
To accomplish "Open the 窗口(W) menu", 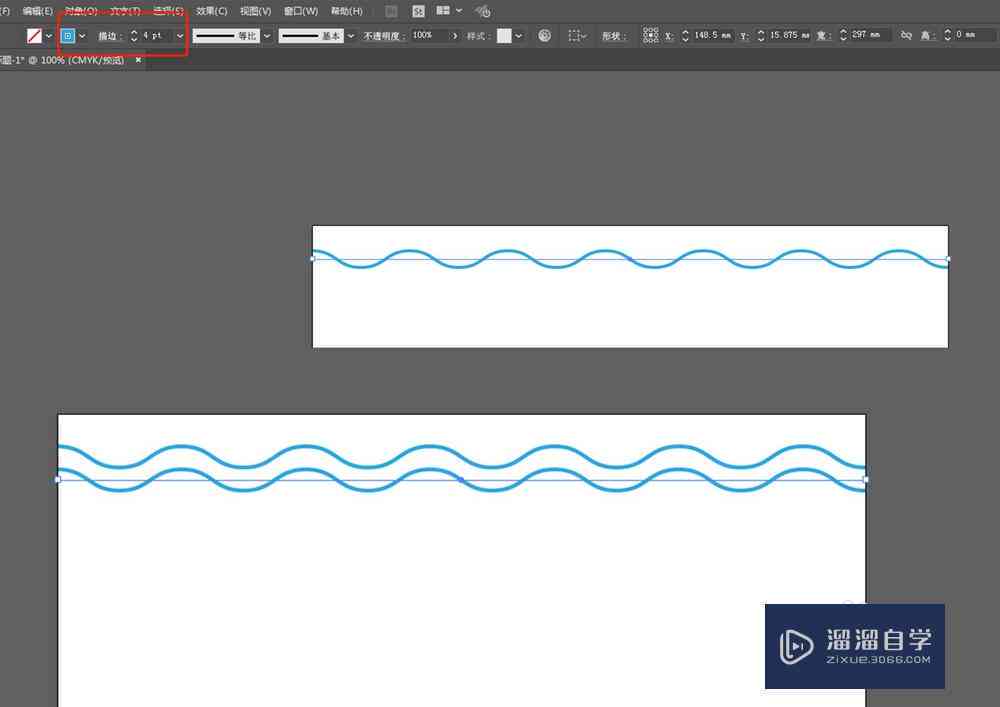I will click(x=301, y=11).
